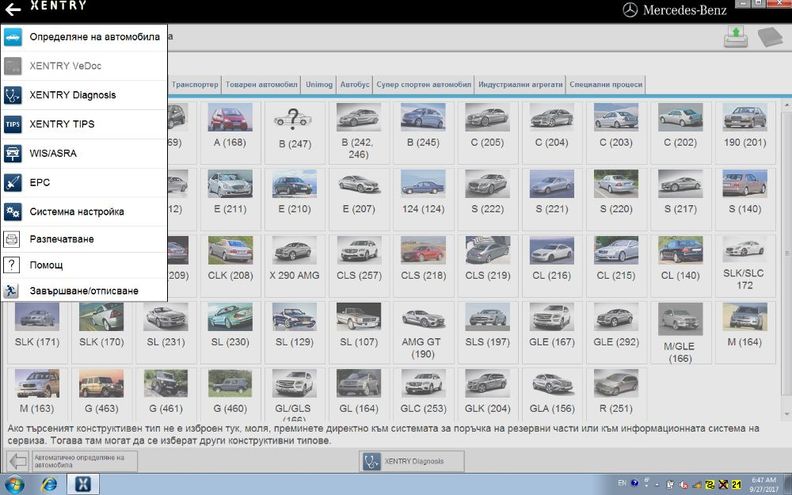Pick the SLS (197) model

click(x=487, y=332)
